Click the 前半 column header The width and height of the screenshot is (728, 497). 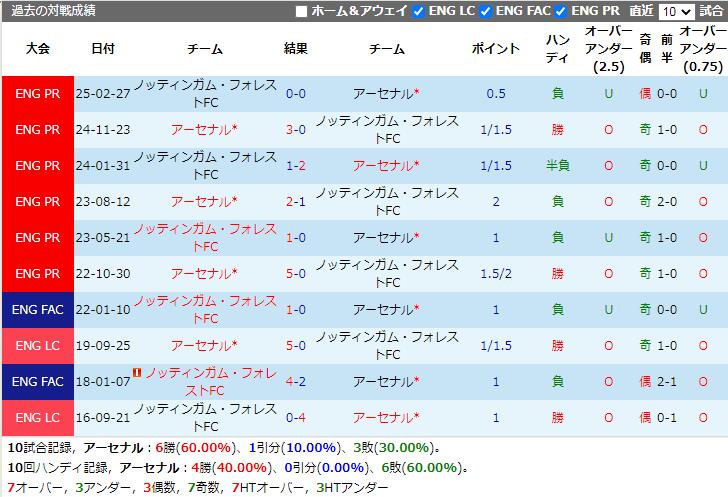point(667,49)
